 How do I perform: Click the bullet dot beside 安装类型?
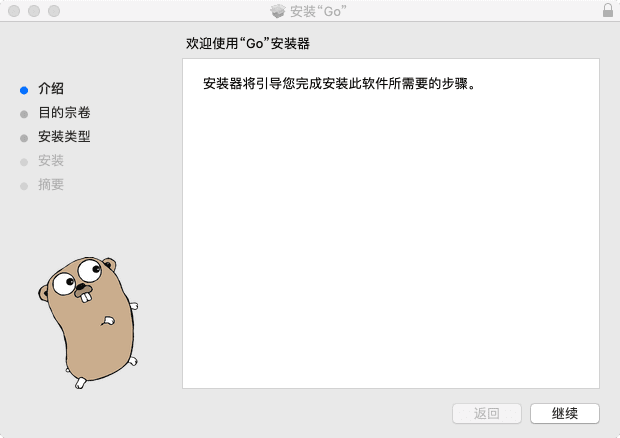24,137
